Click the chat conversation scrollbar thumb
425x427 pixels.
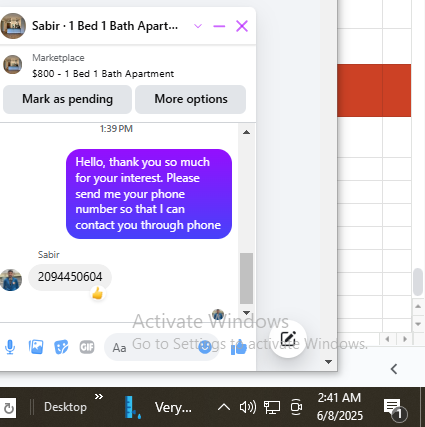click(246, 278)
